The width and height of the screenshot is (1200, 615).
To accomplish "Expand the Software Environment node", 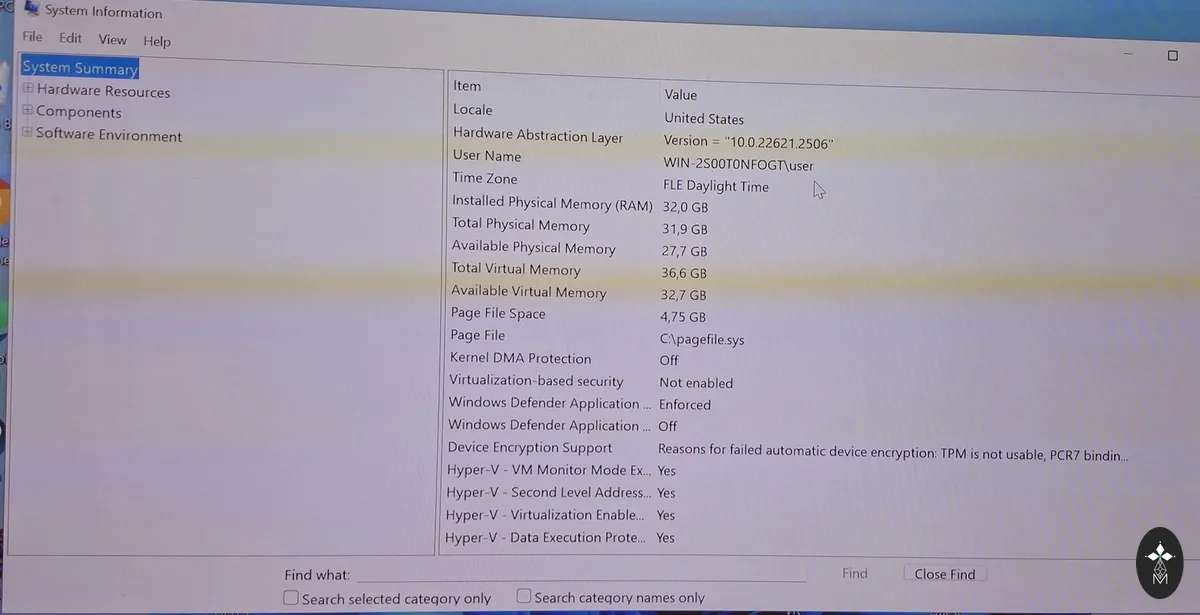I will pyautogui.click(x=28, y=132).
